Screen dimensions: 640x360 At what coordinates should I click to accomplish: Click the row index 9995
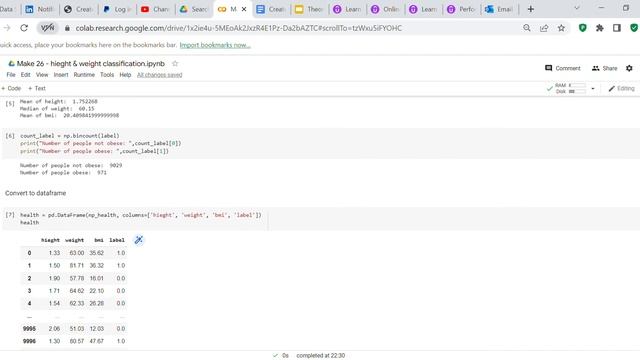pyautogui.click(x=29, y=329)
